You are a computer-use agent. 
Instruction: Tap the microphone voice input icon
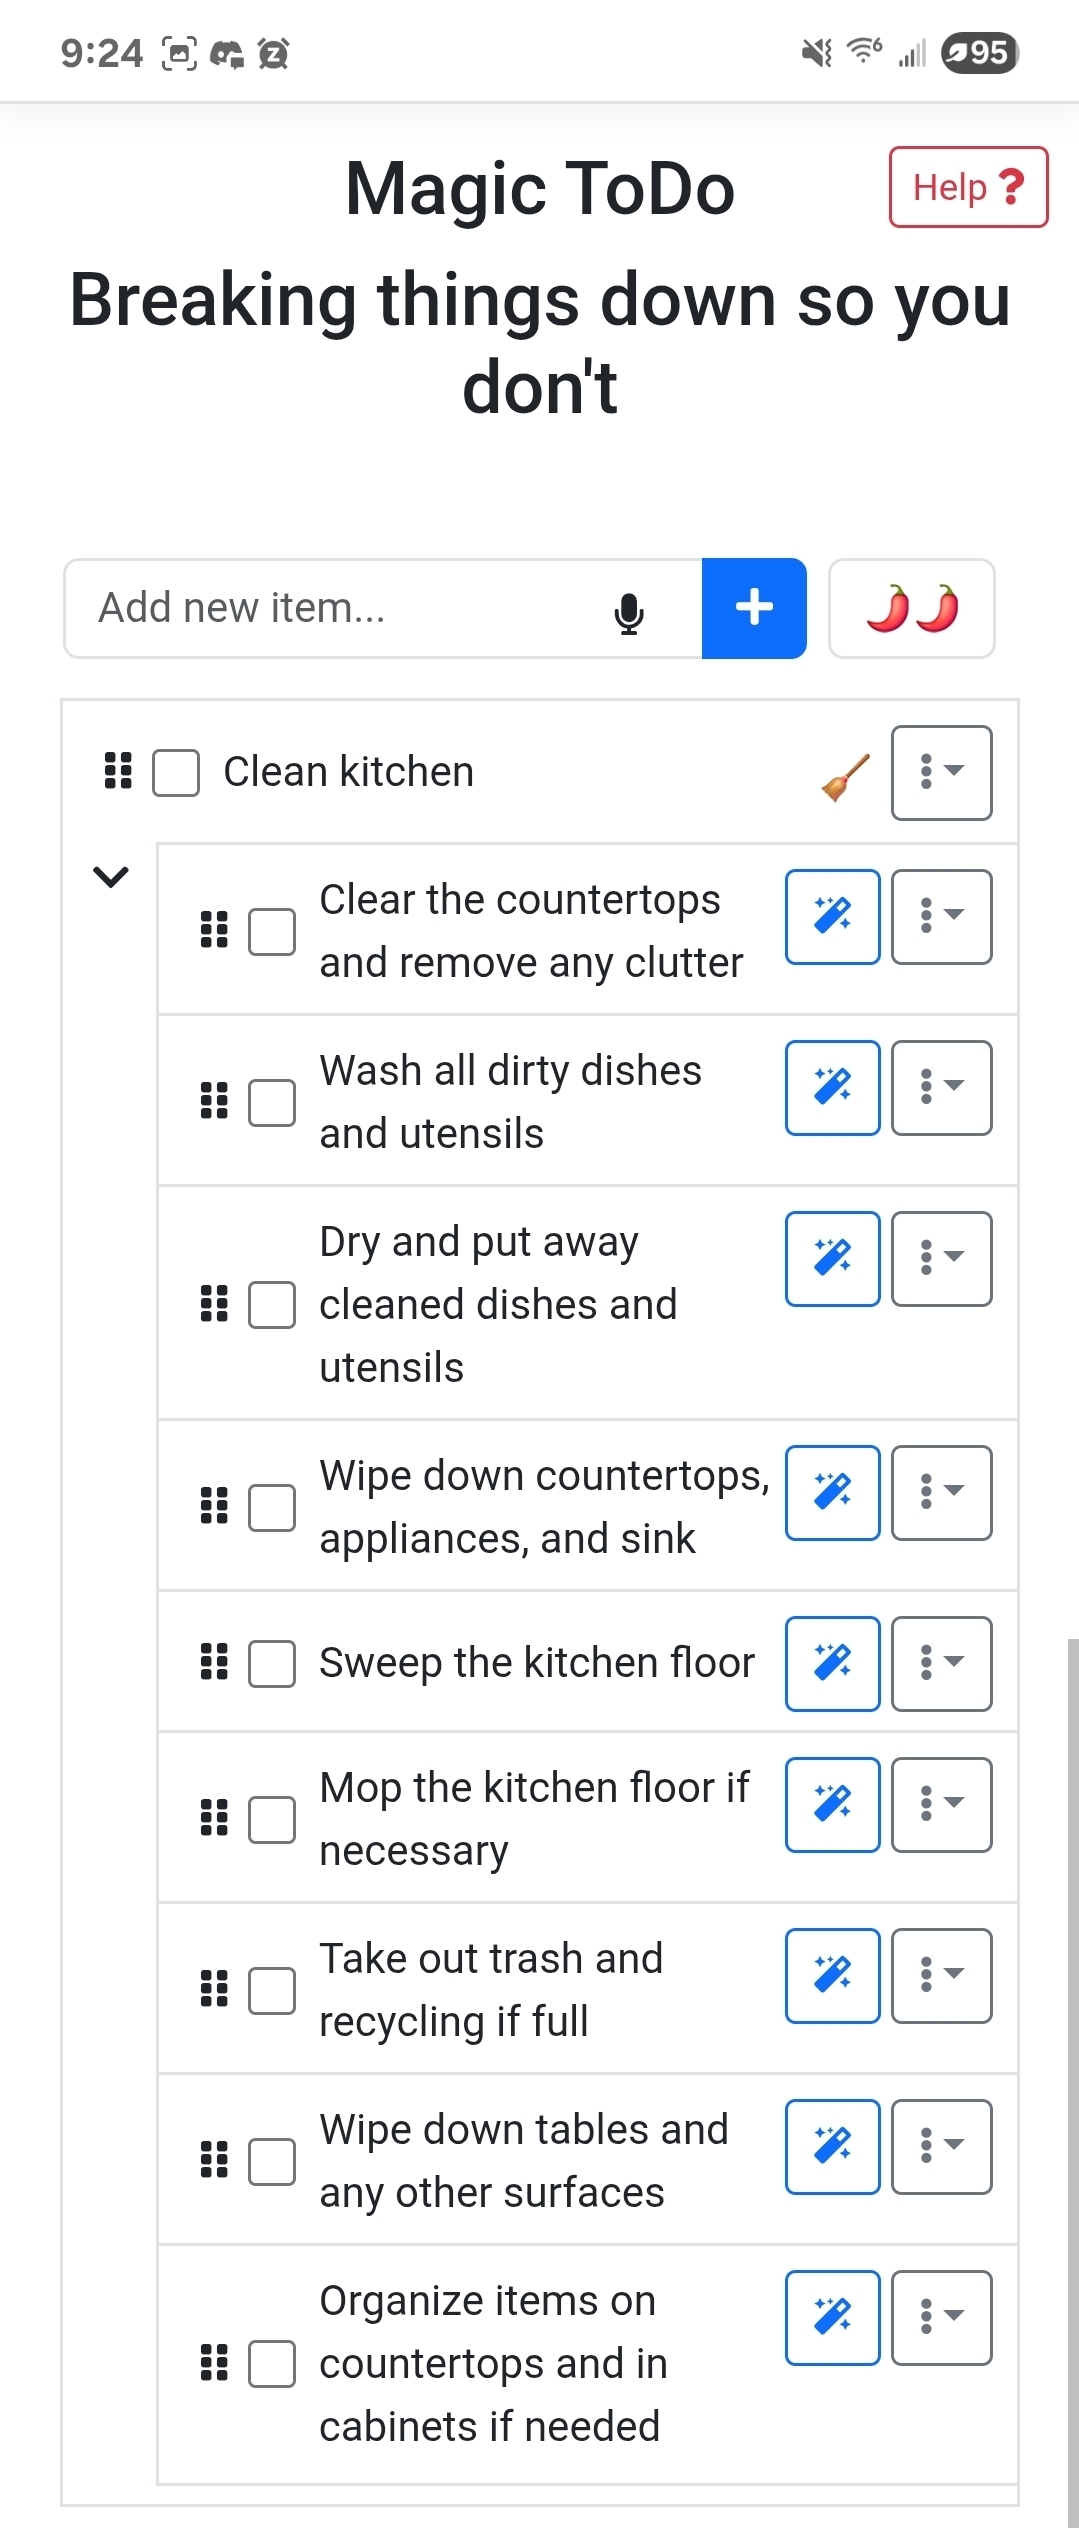pyautogui.click(x=629, y=611)
